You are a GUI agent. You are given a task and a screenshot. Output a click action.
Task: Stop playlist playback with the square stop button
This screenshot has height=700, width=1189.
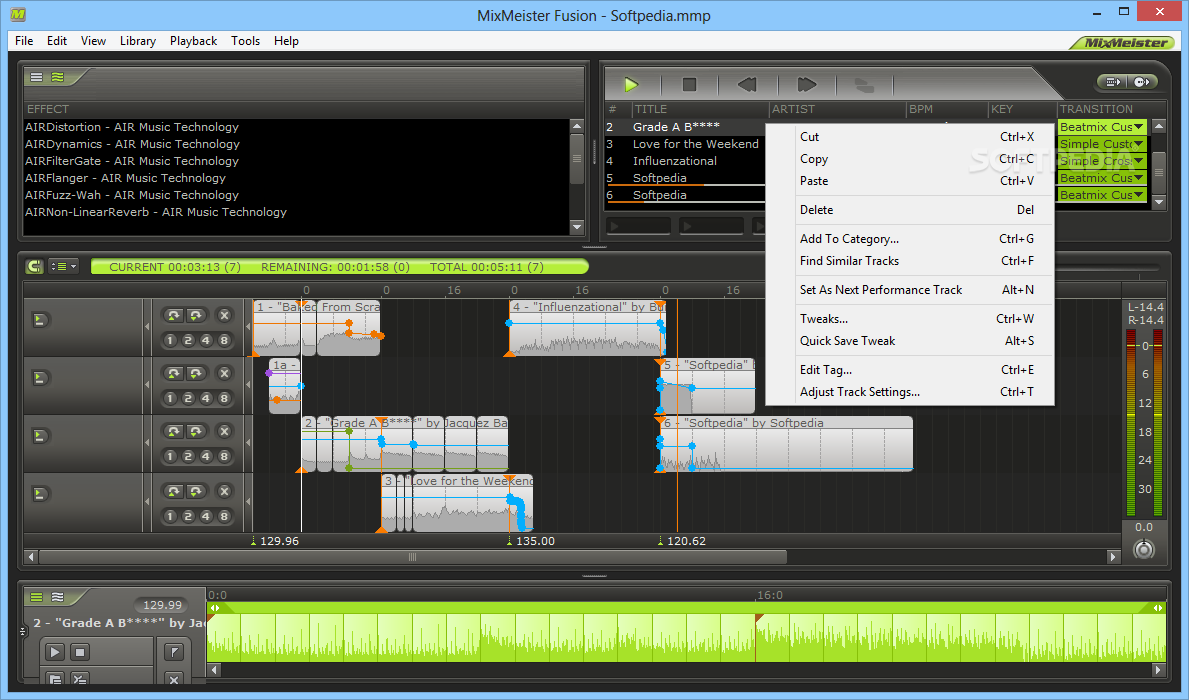pyautogui.click(x=689, y=84)
